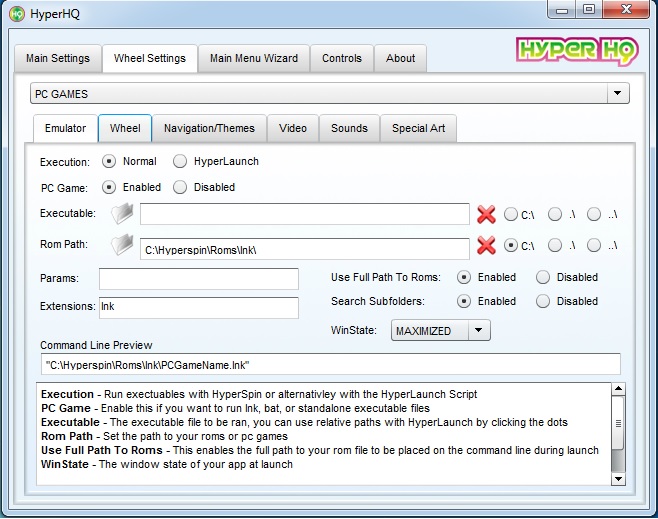The width and height of the screenshot is (658, 519).
Task: Set PC Game to Enabled
Action: tap(109, 187)
